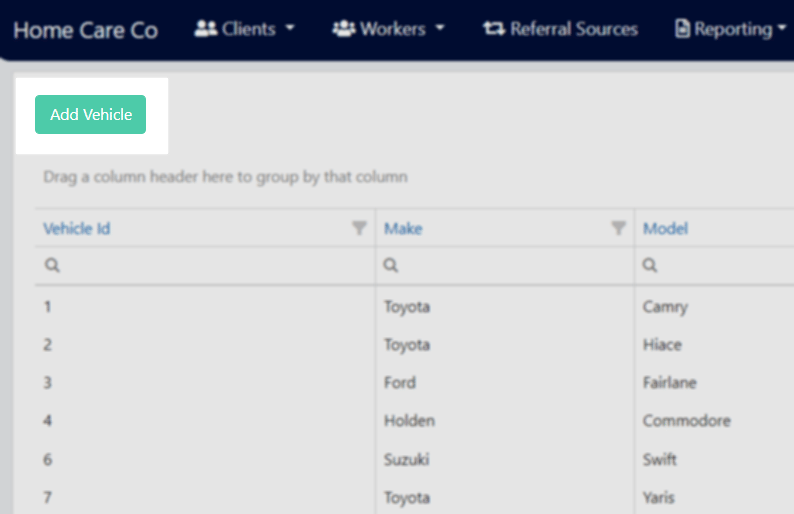
Task: Open the Reporting menu
Action: [731, 29]
